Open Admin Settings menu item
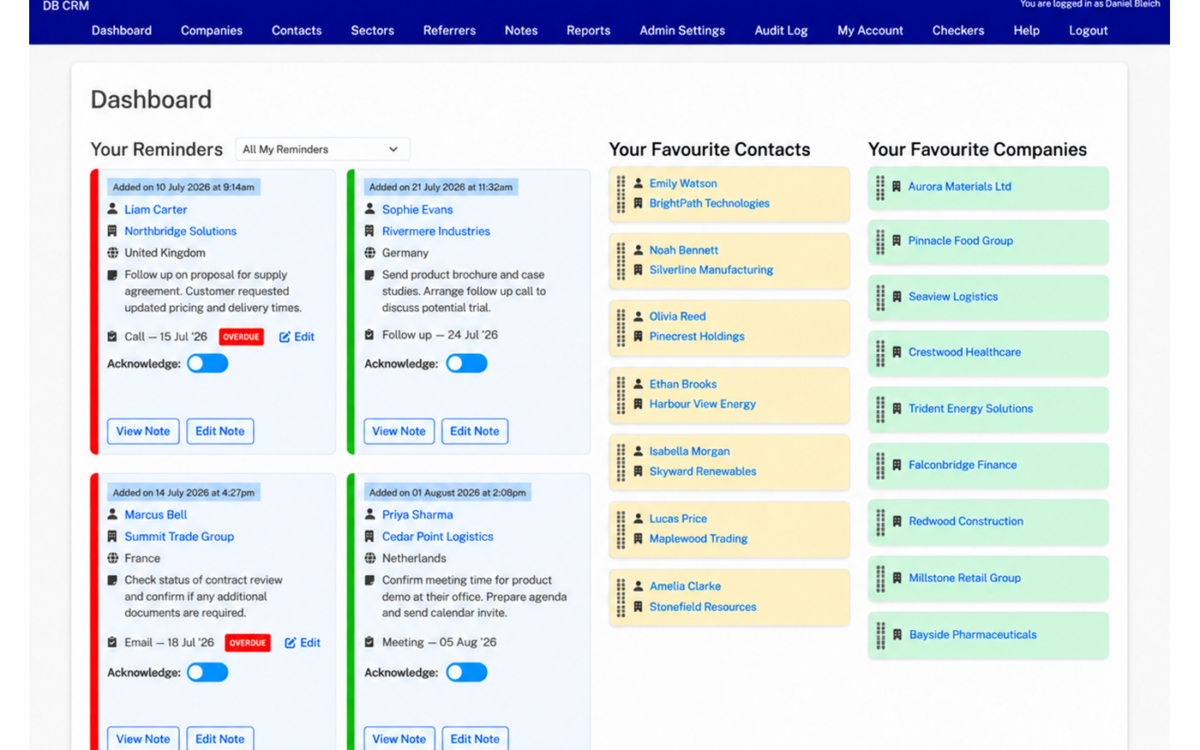Viewport: 1200px width, 750px height. (682, 30)
